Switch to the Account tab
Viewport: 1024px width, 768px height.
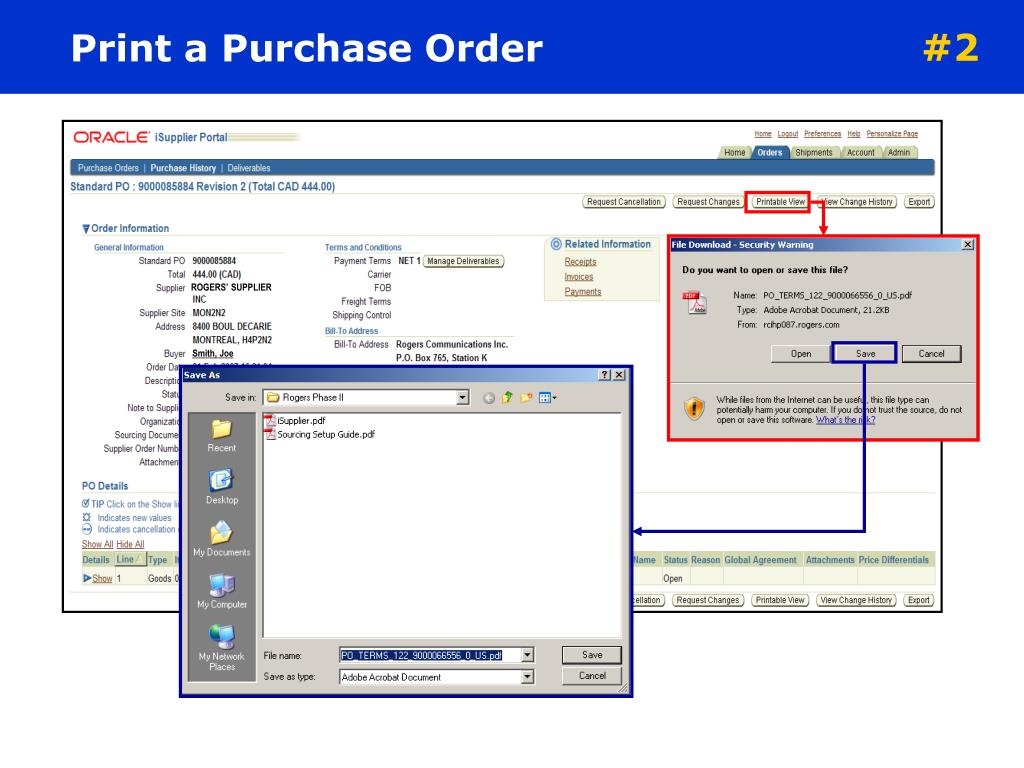coord(860,152)
